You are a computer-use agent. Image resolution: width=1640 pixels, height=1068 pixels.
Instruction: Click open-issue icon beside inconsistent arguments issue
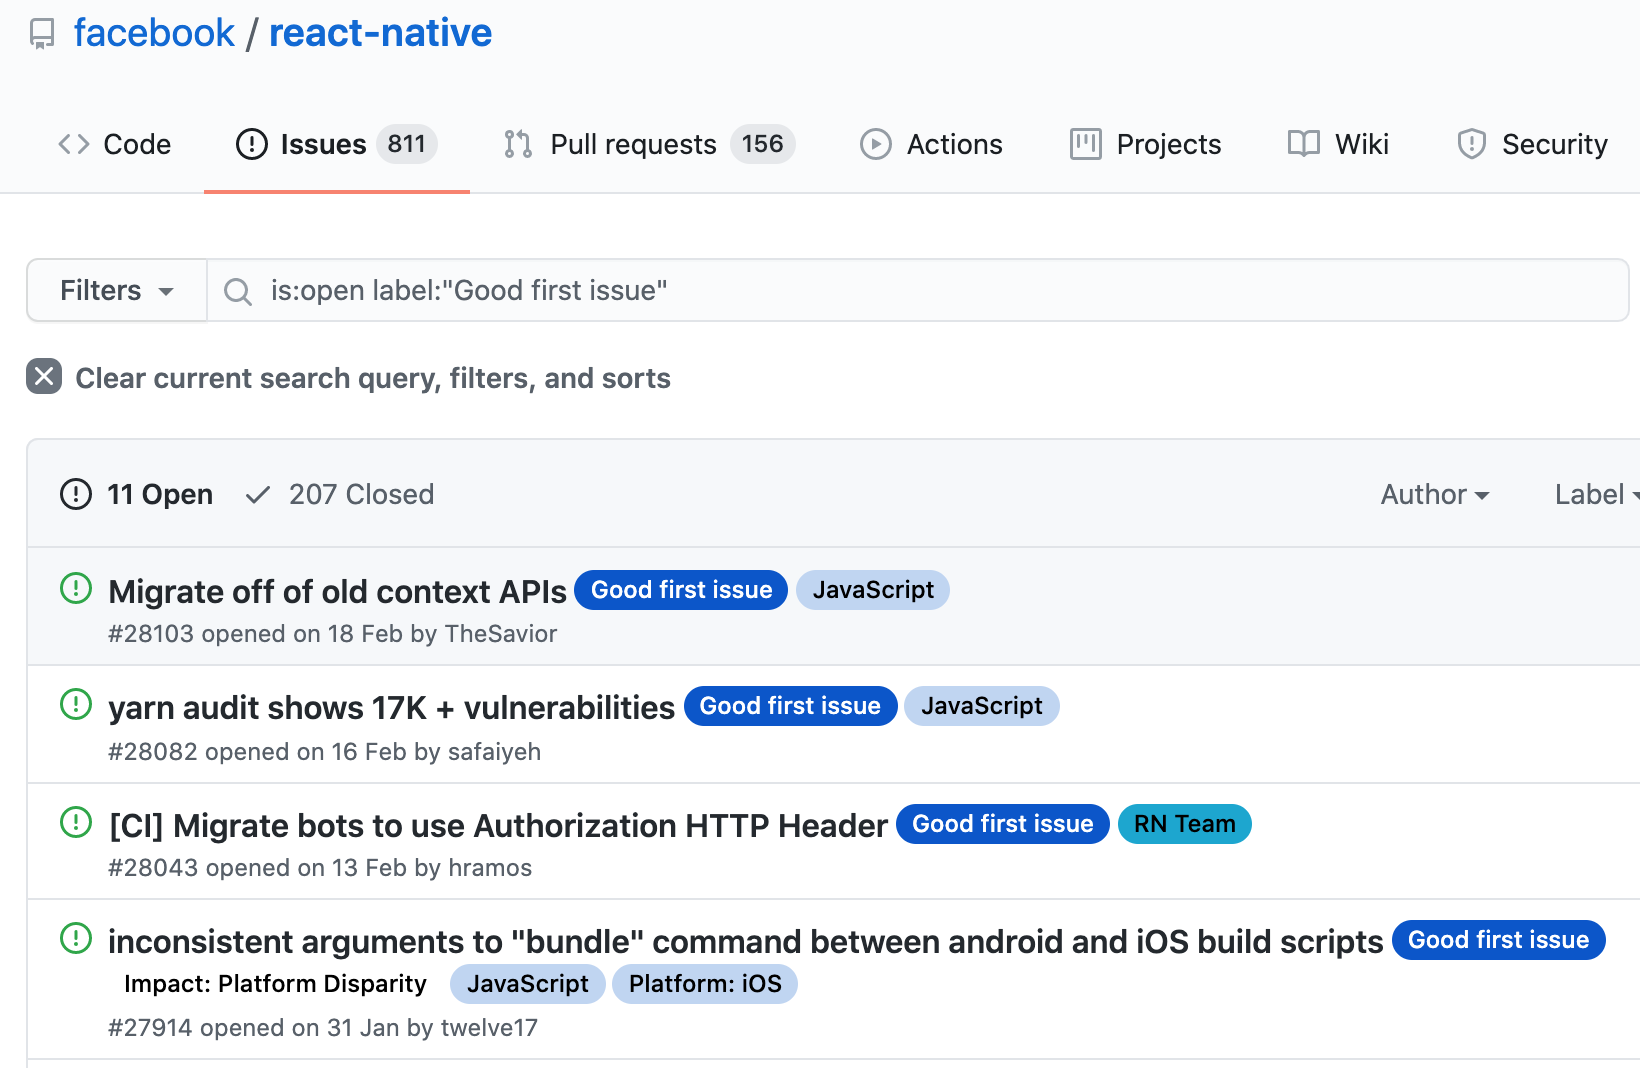[76, 939]
